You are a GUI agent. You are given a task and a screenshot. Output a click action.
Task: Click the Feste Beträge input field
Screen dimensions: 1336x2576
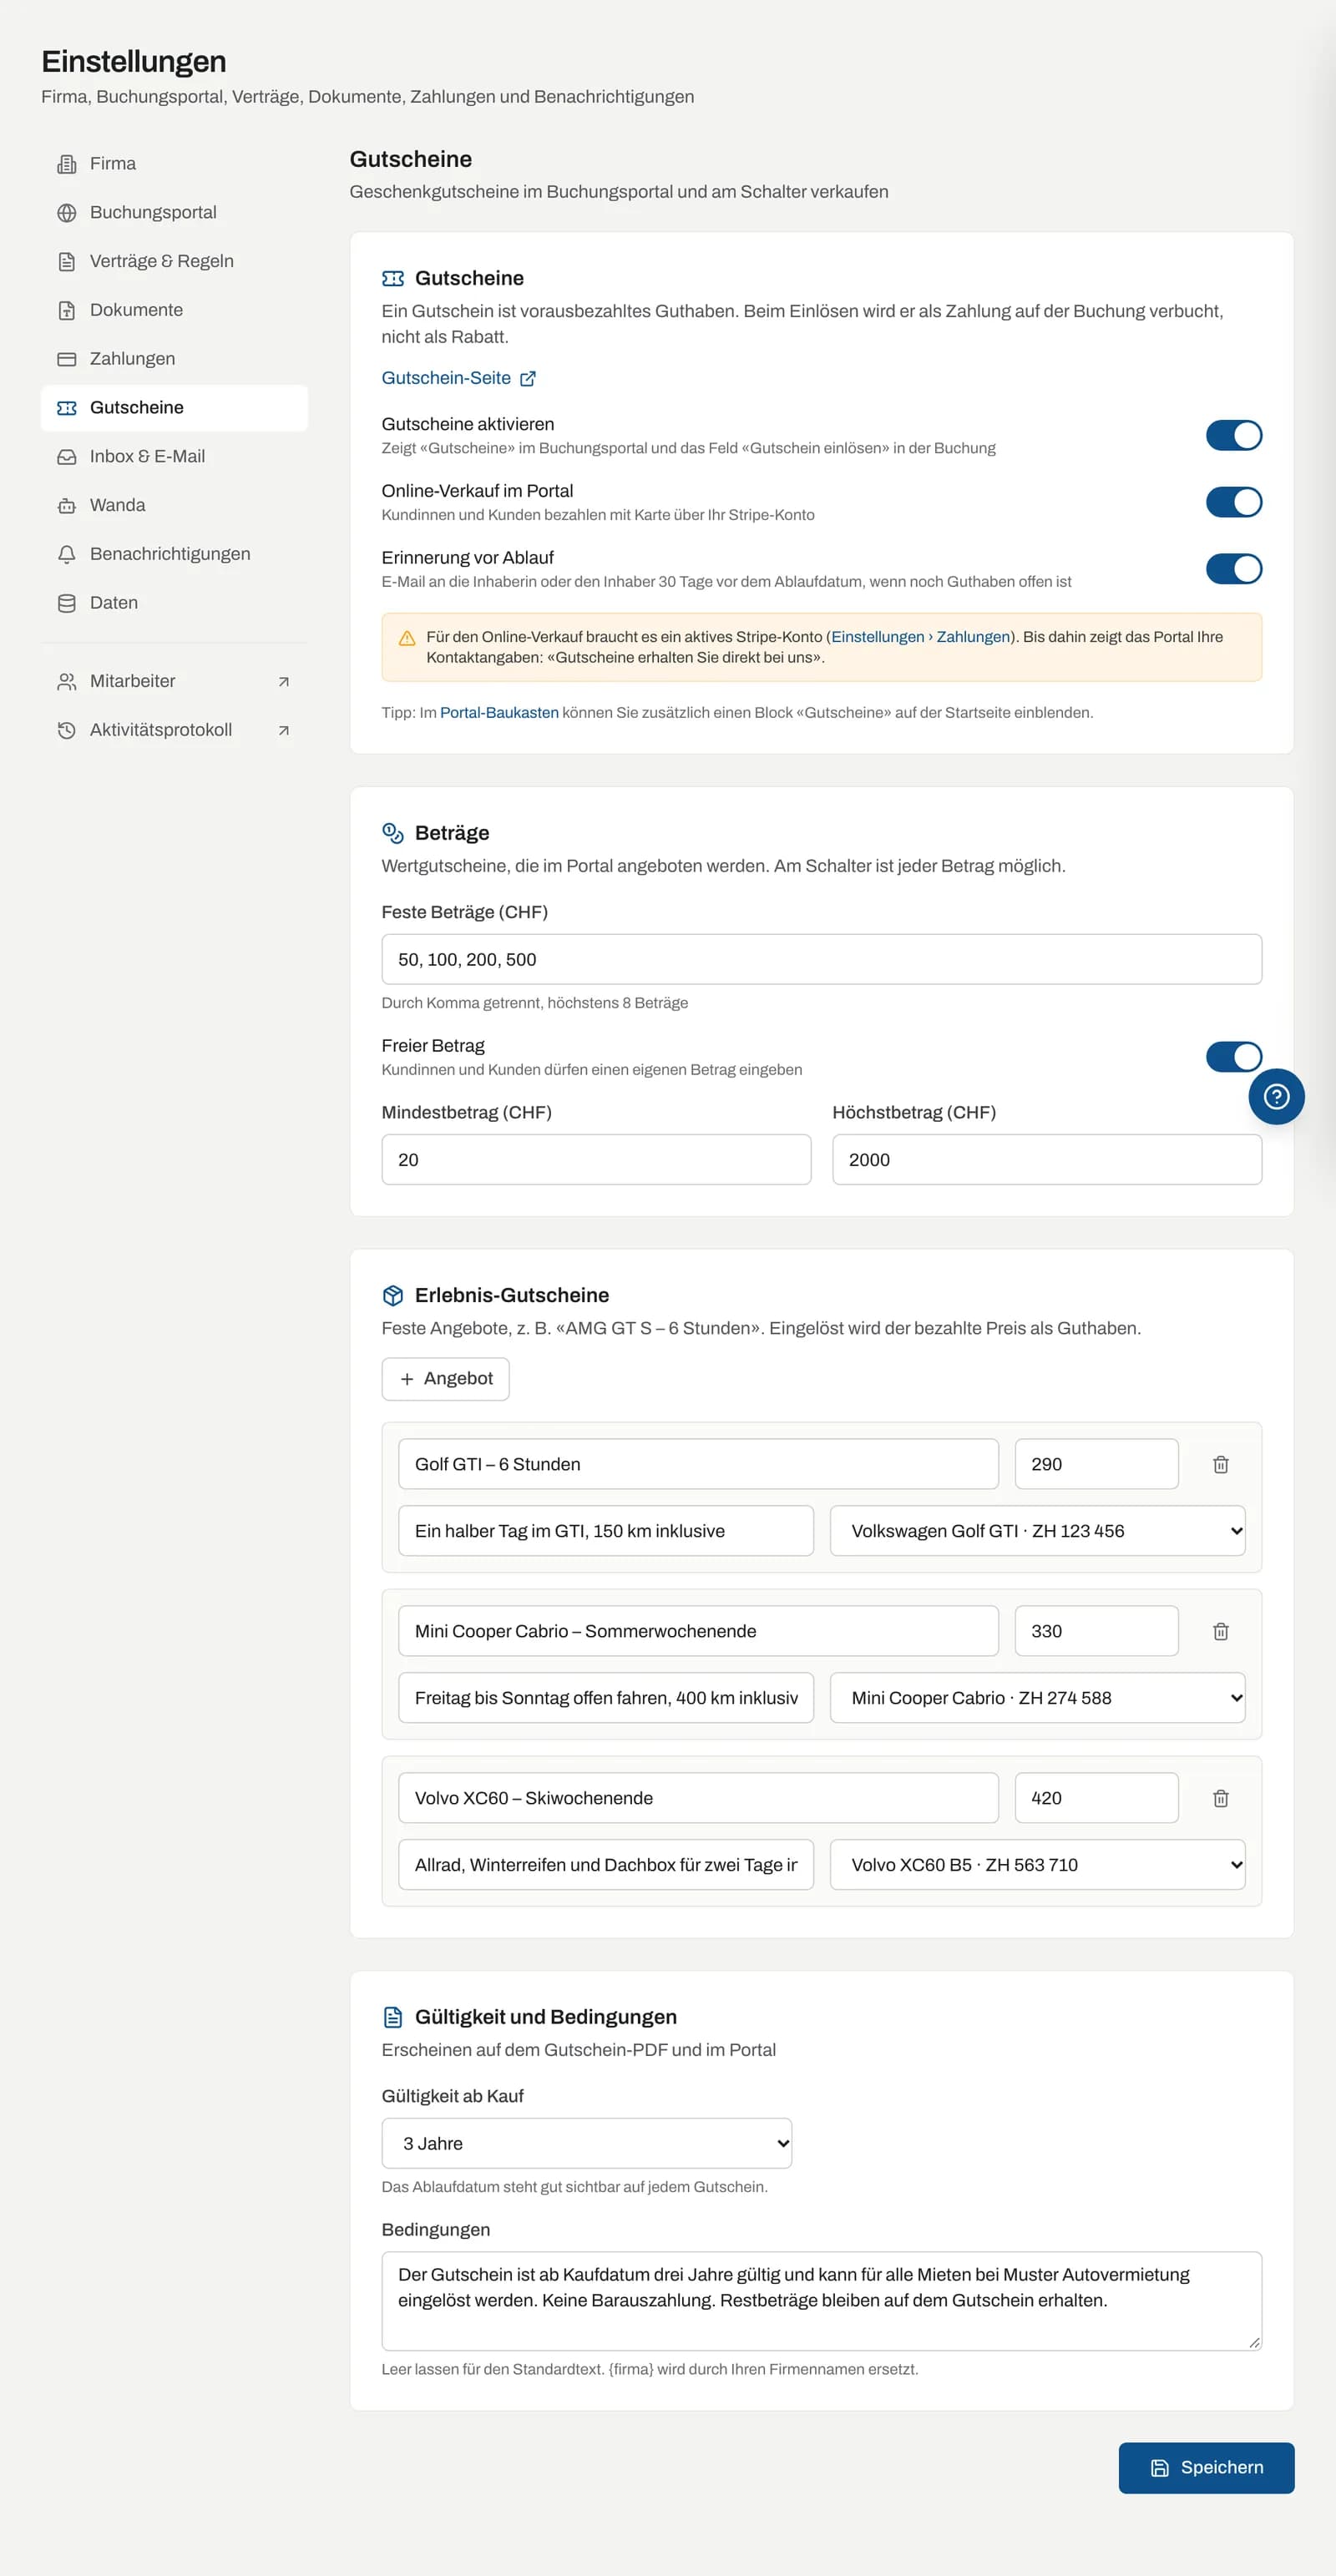point(821,960)
